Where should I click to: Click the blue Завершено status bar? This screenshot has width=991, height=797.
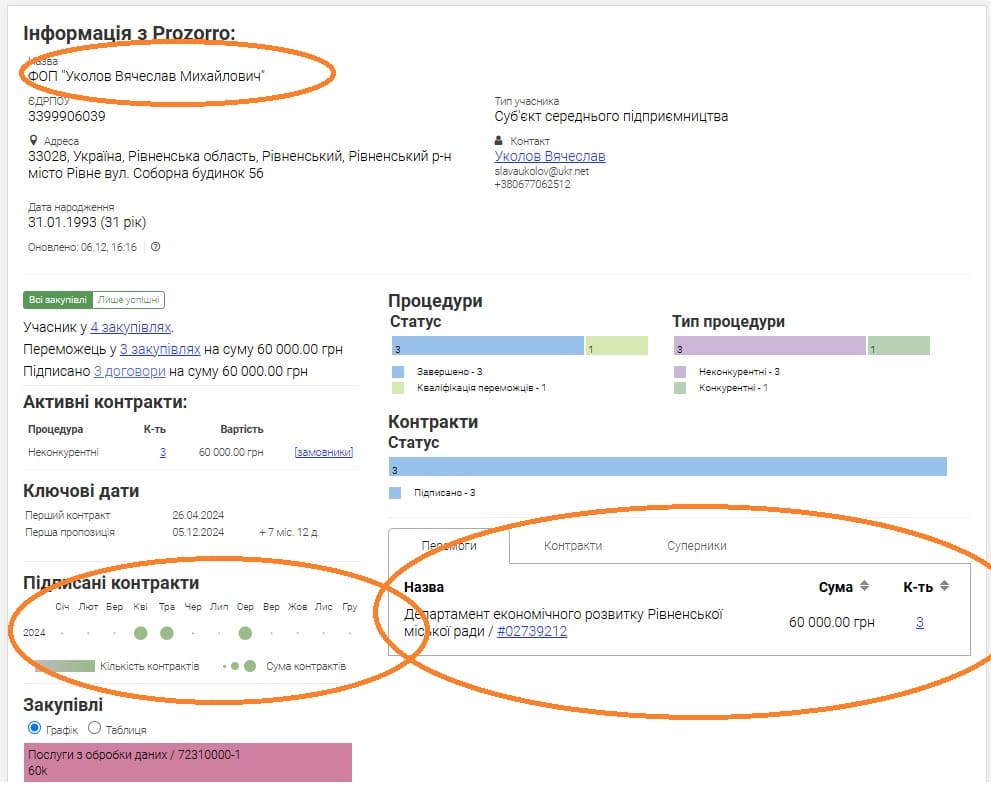(487, 346)
